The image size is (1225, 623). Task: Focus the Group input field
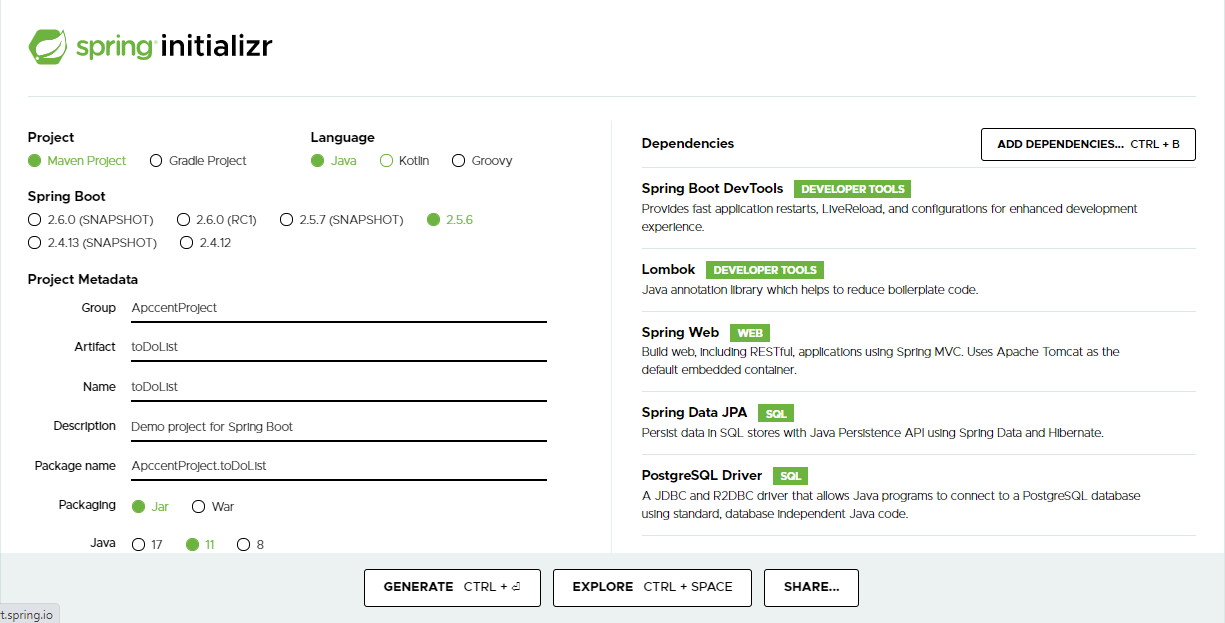pos(338,308)
